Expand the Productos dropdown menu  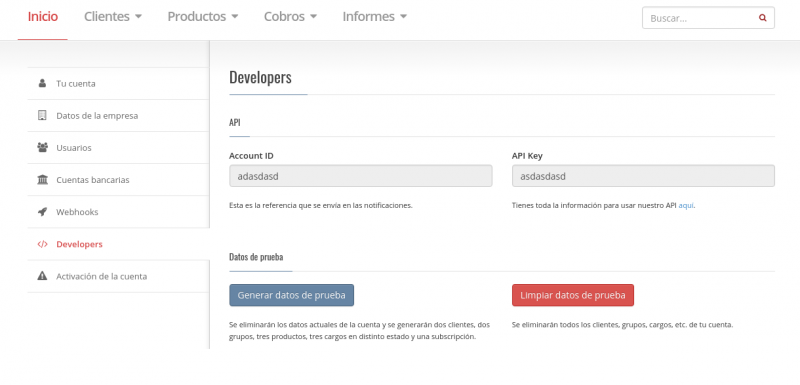tap(203, 16)
